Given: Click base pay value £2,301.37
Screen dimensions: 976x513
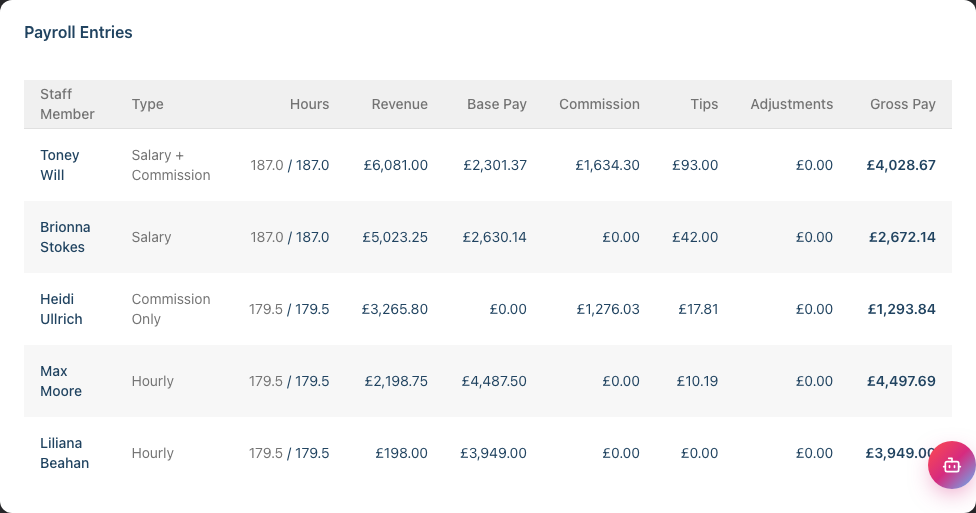Looking at the screenshot, I should (x=495, y=165).
